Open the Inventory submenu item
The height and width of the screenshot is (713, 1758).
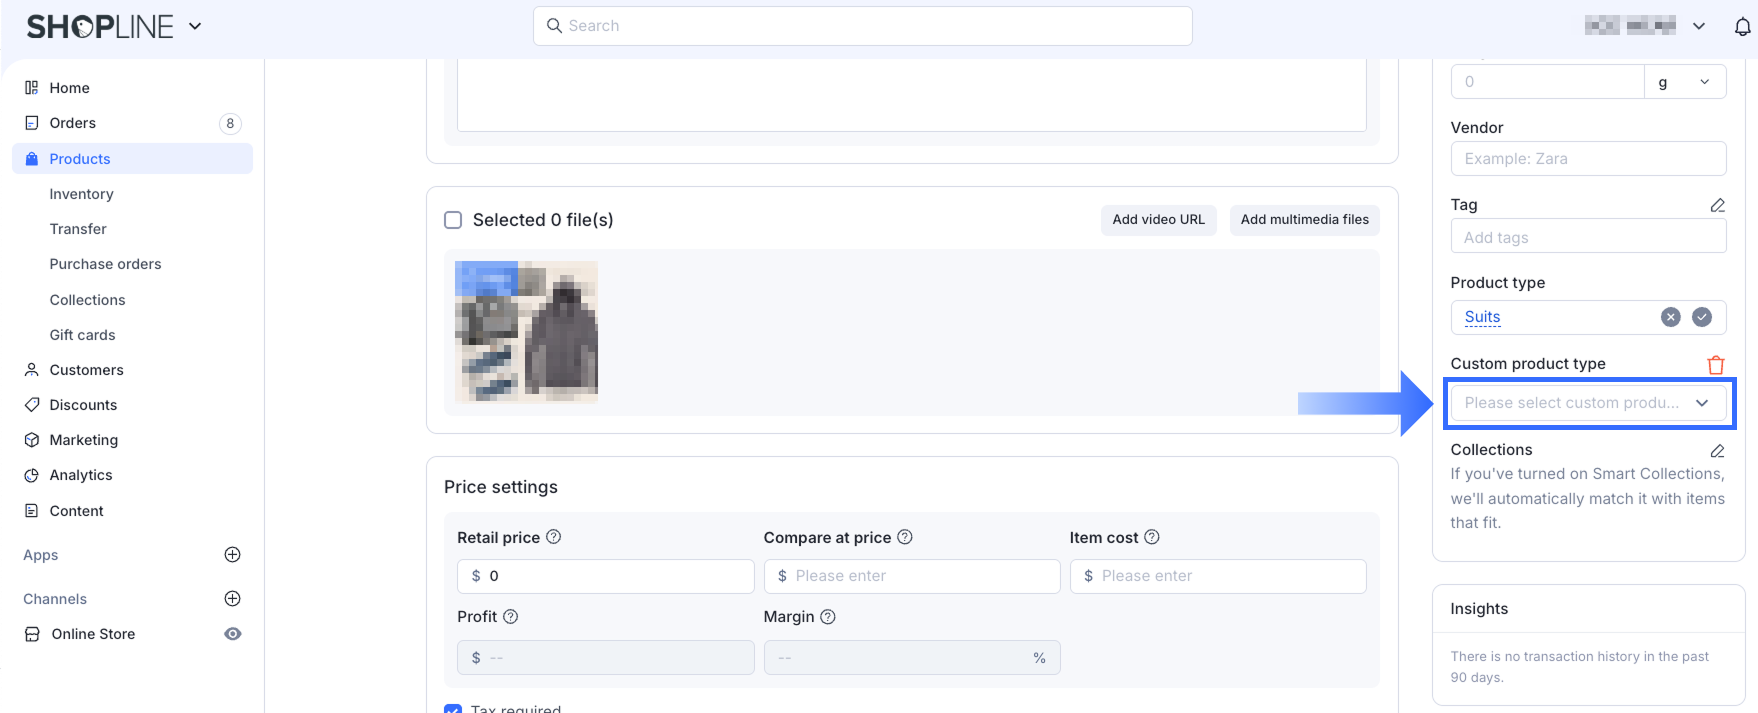[x=82, y=194]
